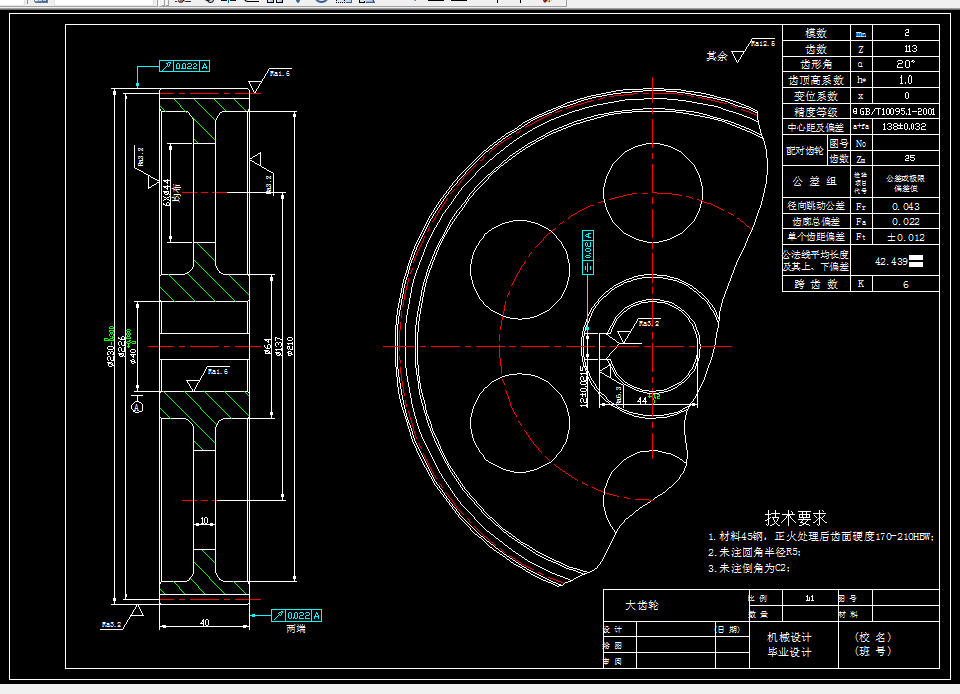Select the 径向跳动公差 value 0.043
Viewport: 960px width, 694px height.
pyautogui.click(x=906, y=206)
